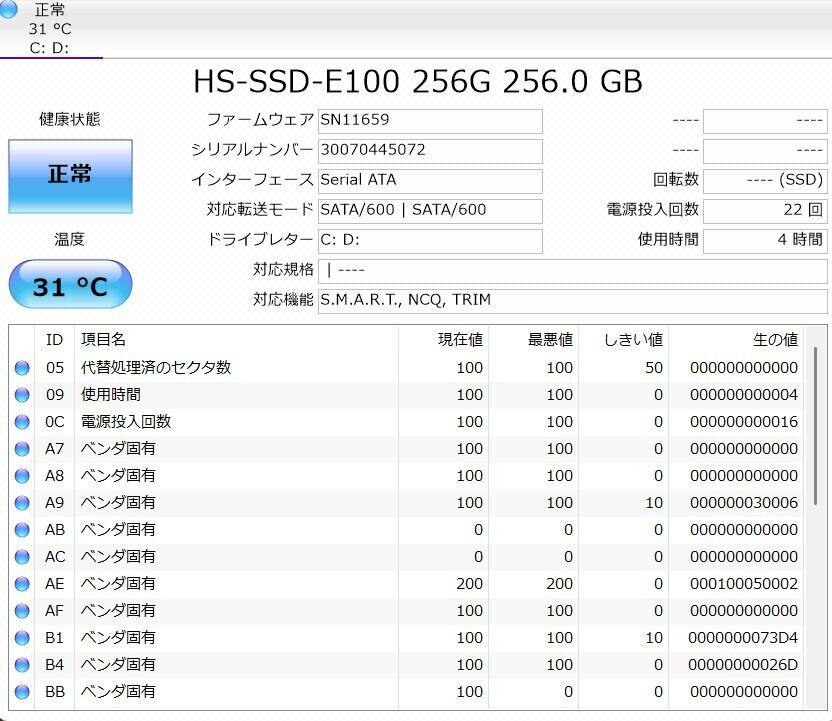
Task: Click the 対応転送モード field SATA/600
Action: [430, 211]
